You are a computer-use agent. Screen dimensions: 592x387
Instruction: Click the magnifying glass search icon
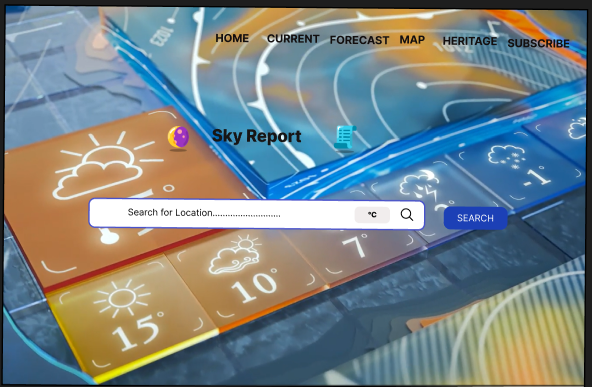(407, 214)
